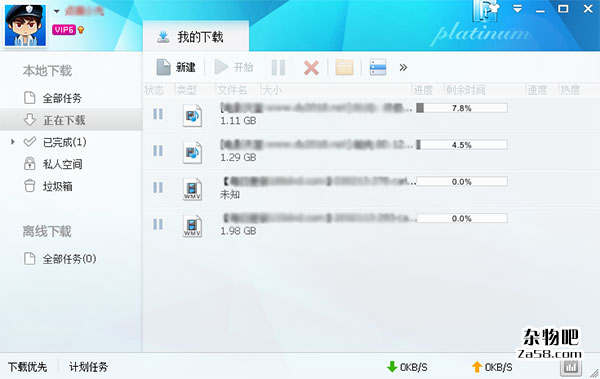Select 正在下载 in the sidebar
The height and width of the screenshot is (379, 600).
tap(71, 120)
